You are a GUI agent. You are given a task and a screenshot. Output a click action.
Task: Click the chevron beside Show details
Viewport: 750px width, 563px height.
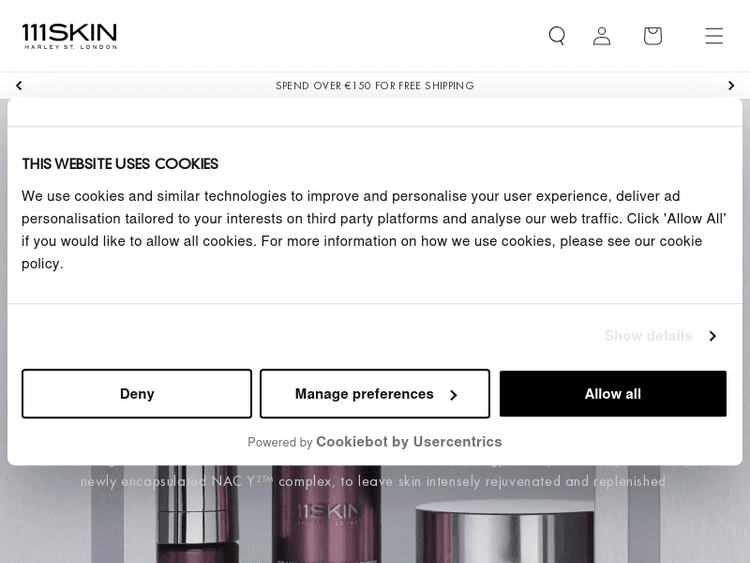click(x=712, y=336)
